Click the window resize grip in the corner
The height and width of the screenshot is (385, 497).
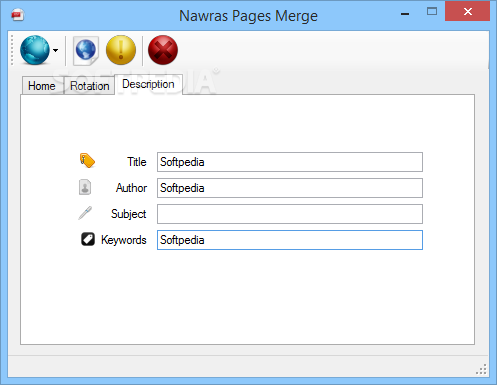481,369
